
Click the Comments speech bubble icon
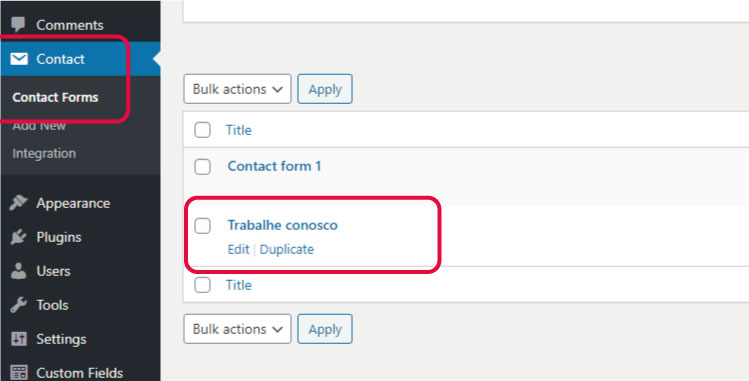(x=18, y=24)
